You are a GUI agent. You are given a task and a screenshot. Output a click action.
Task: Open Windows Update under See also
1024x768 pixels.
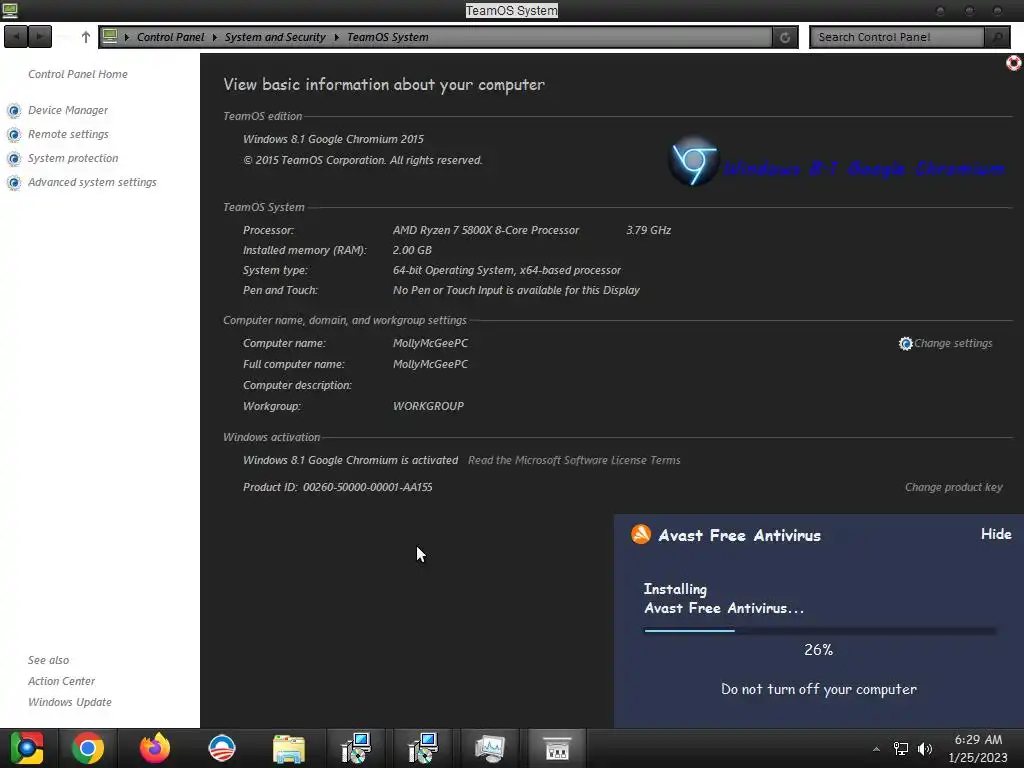point(70,702)
